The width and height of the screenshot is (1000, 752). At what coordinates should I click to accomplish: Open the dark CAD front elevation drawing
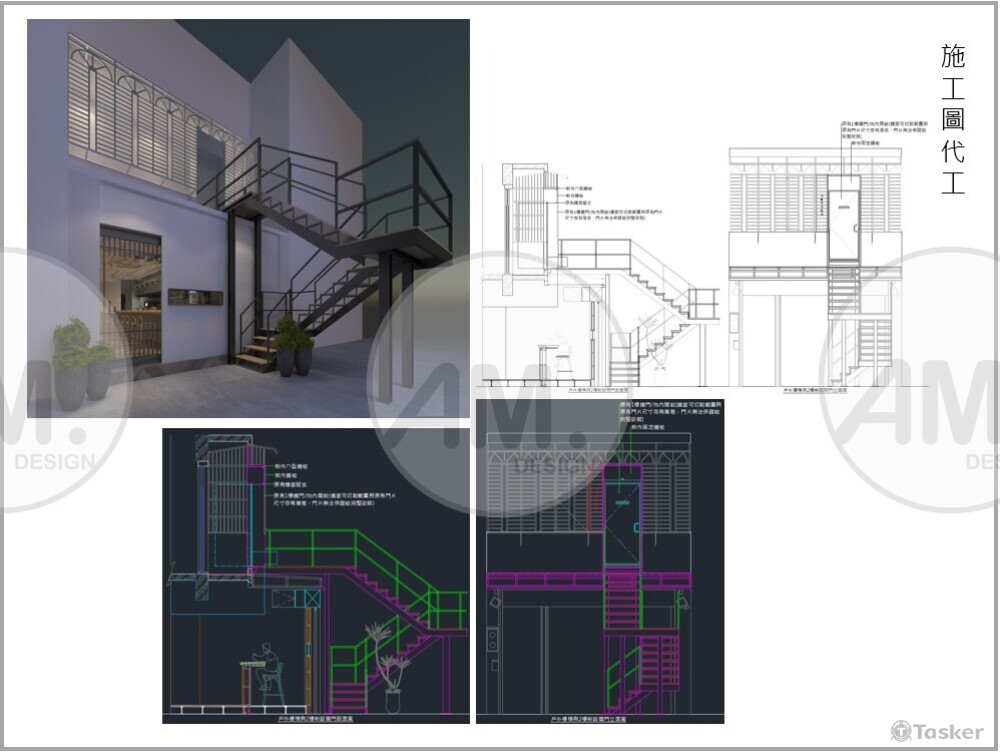(x=600, y=560)
